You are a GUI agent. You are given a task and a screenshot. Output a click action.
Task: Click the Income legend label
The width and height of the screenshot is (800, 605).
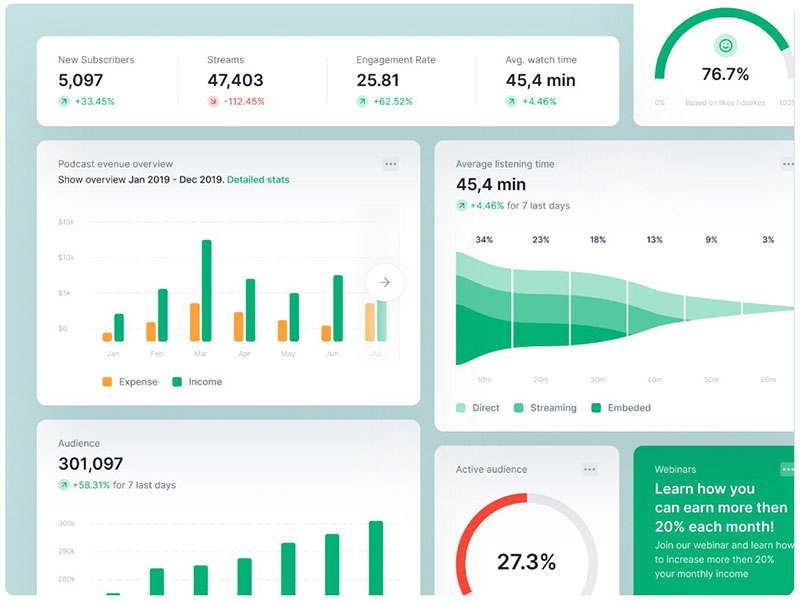coord(205,382)
